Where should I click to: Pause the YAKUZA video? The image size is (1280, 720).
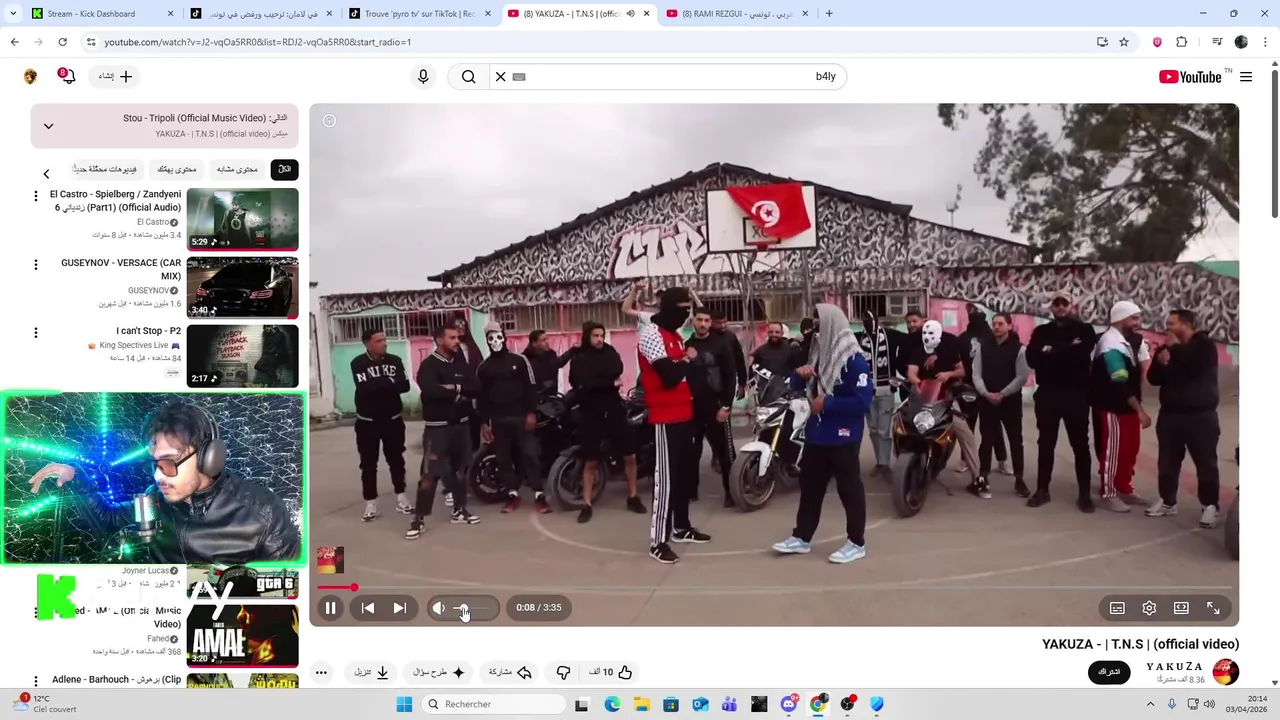[x=330, y=608]
